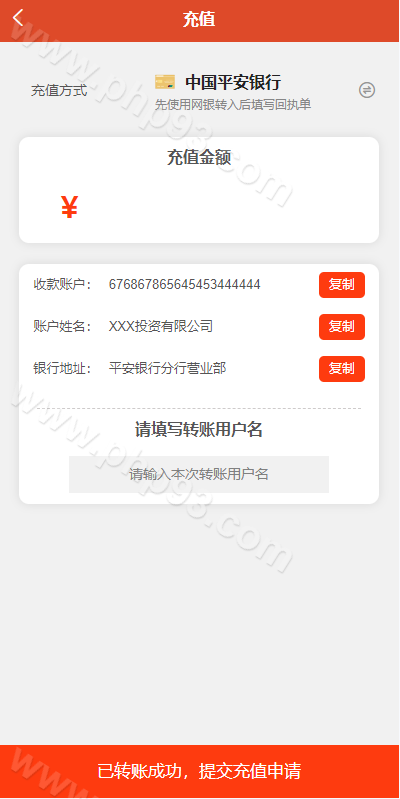This screenshot has height=799, width=400.
Task: Tap the 请填写转账用户名 heading
Action: coord(199,430)
